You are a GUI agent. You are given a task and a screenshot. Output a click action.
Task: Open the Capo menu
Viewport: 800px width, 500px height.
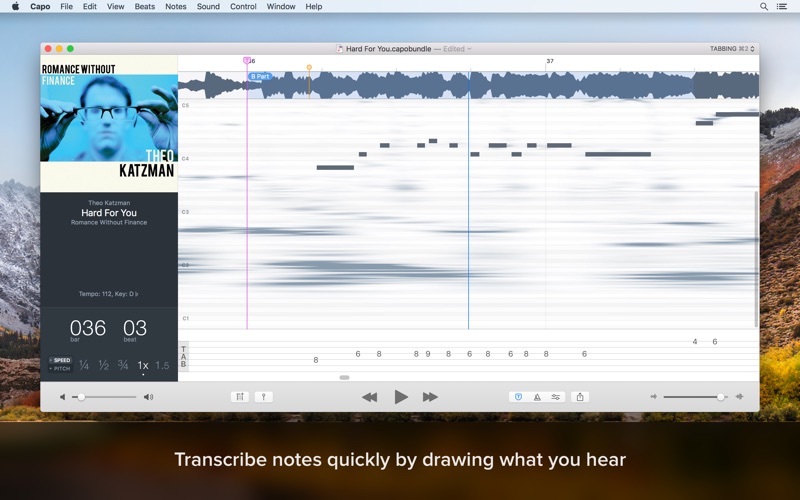(x=40, y=6)
